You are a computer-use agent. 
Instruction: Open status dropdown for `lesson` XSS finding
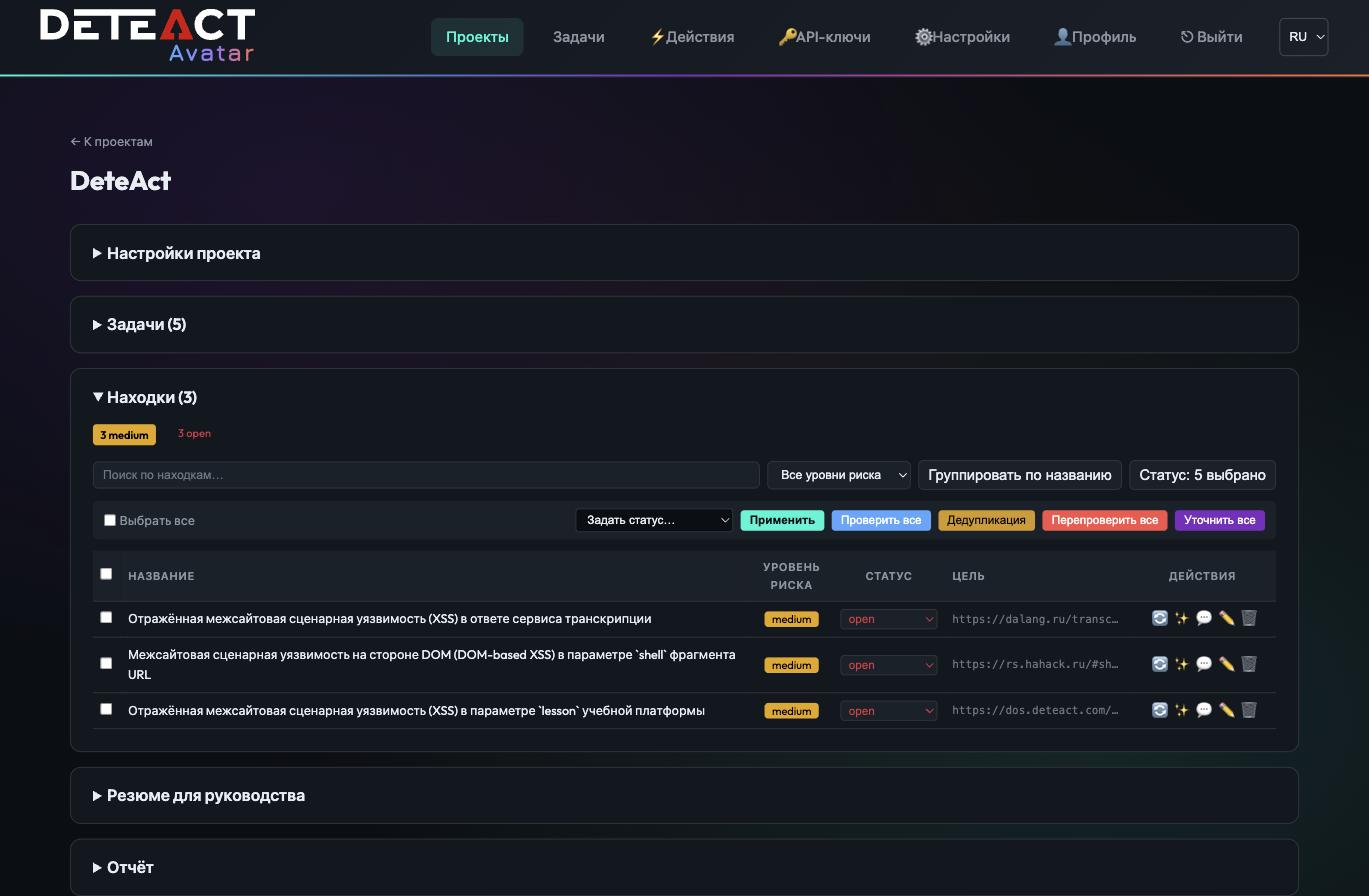[889, 711]
